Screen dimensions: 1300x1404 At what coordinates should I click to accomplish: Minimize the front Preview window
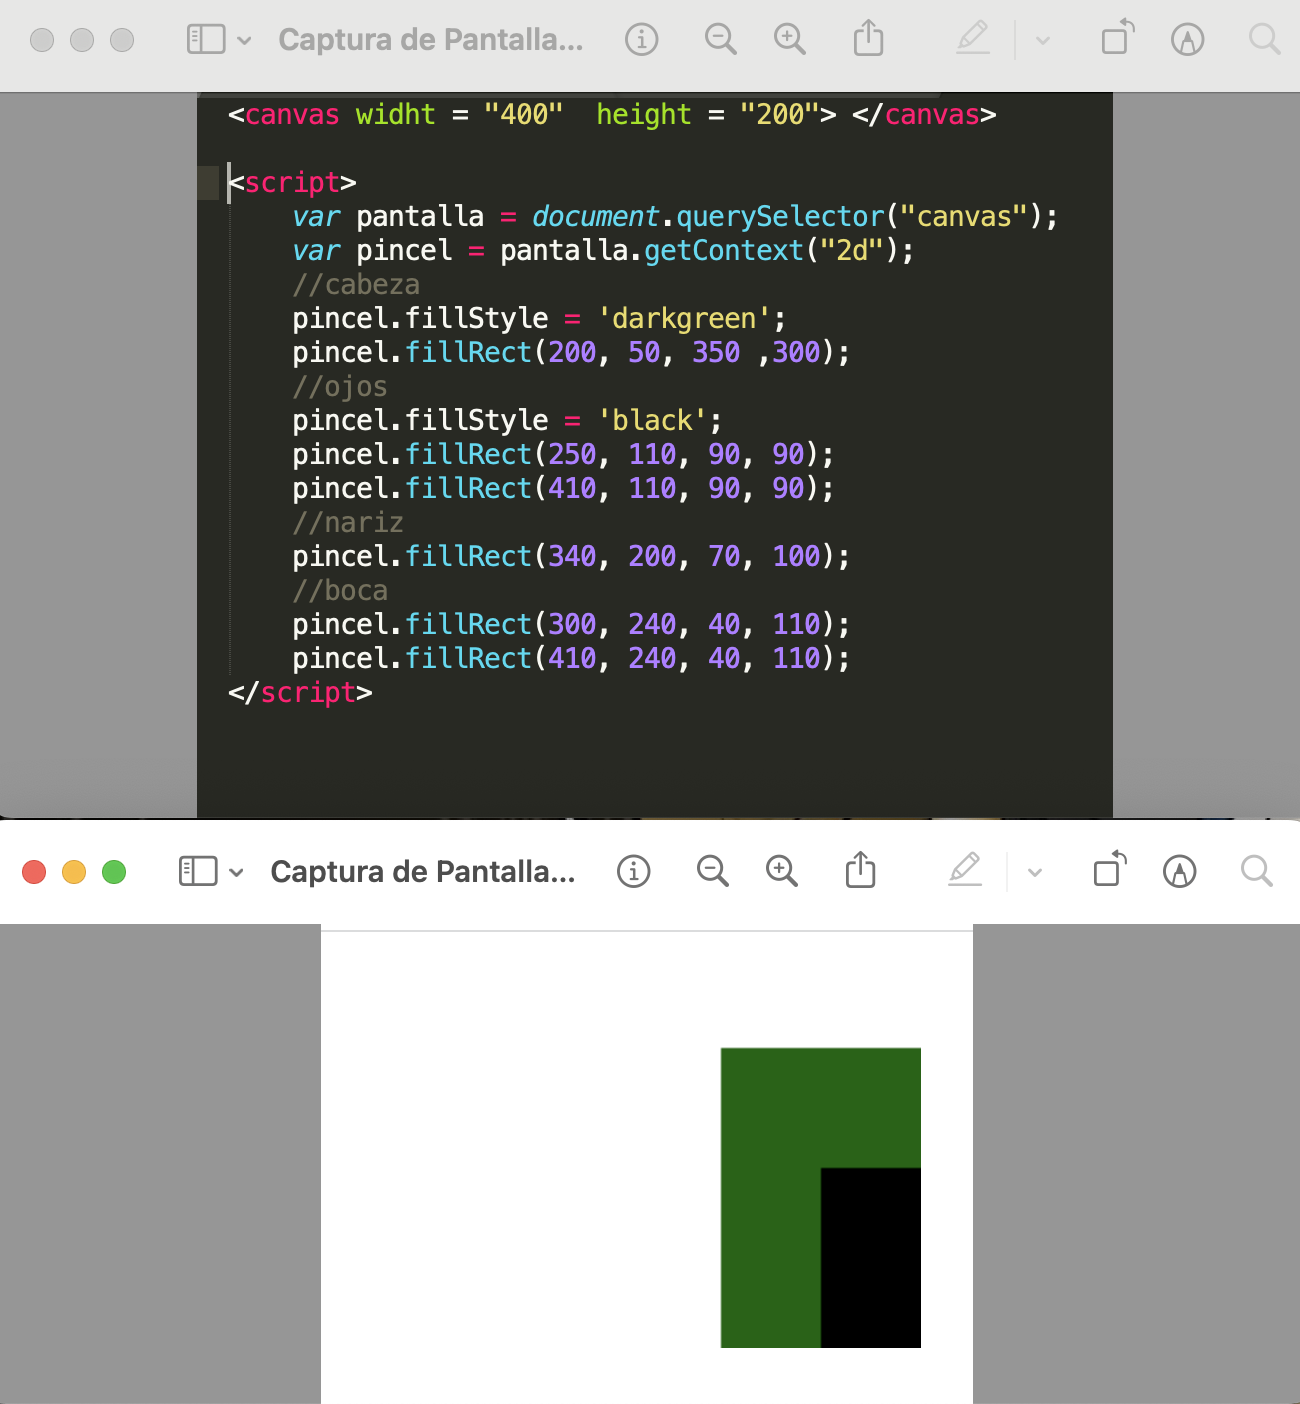coord(74,872)
